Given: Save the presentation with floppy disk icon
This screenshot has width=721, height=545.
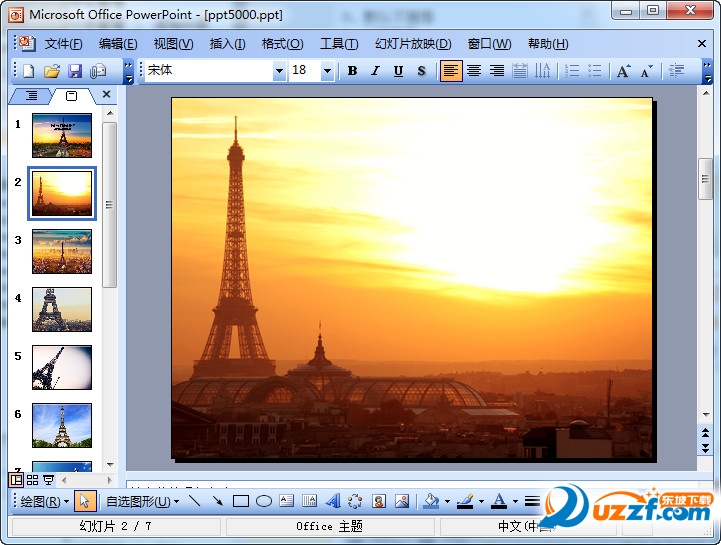Looking at the screenshot, I should (x=75, y=71).
